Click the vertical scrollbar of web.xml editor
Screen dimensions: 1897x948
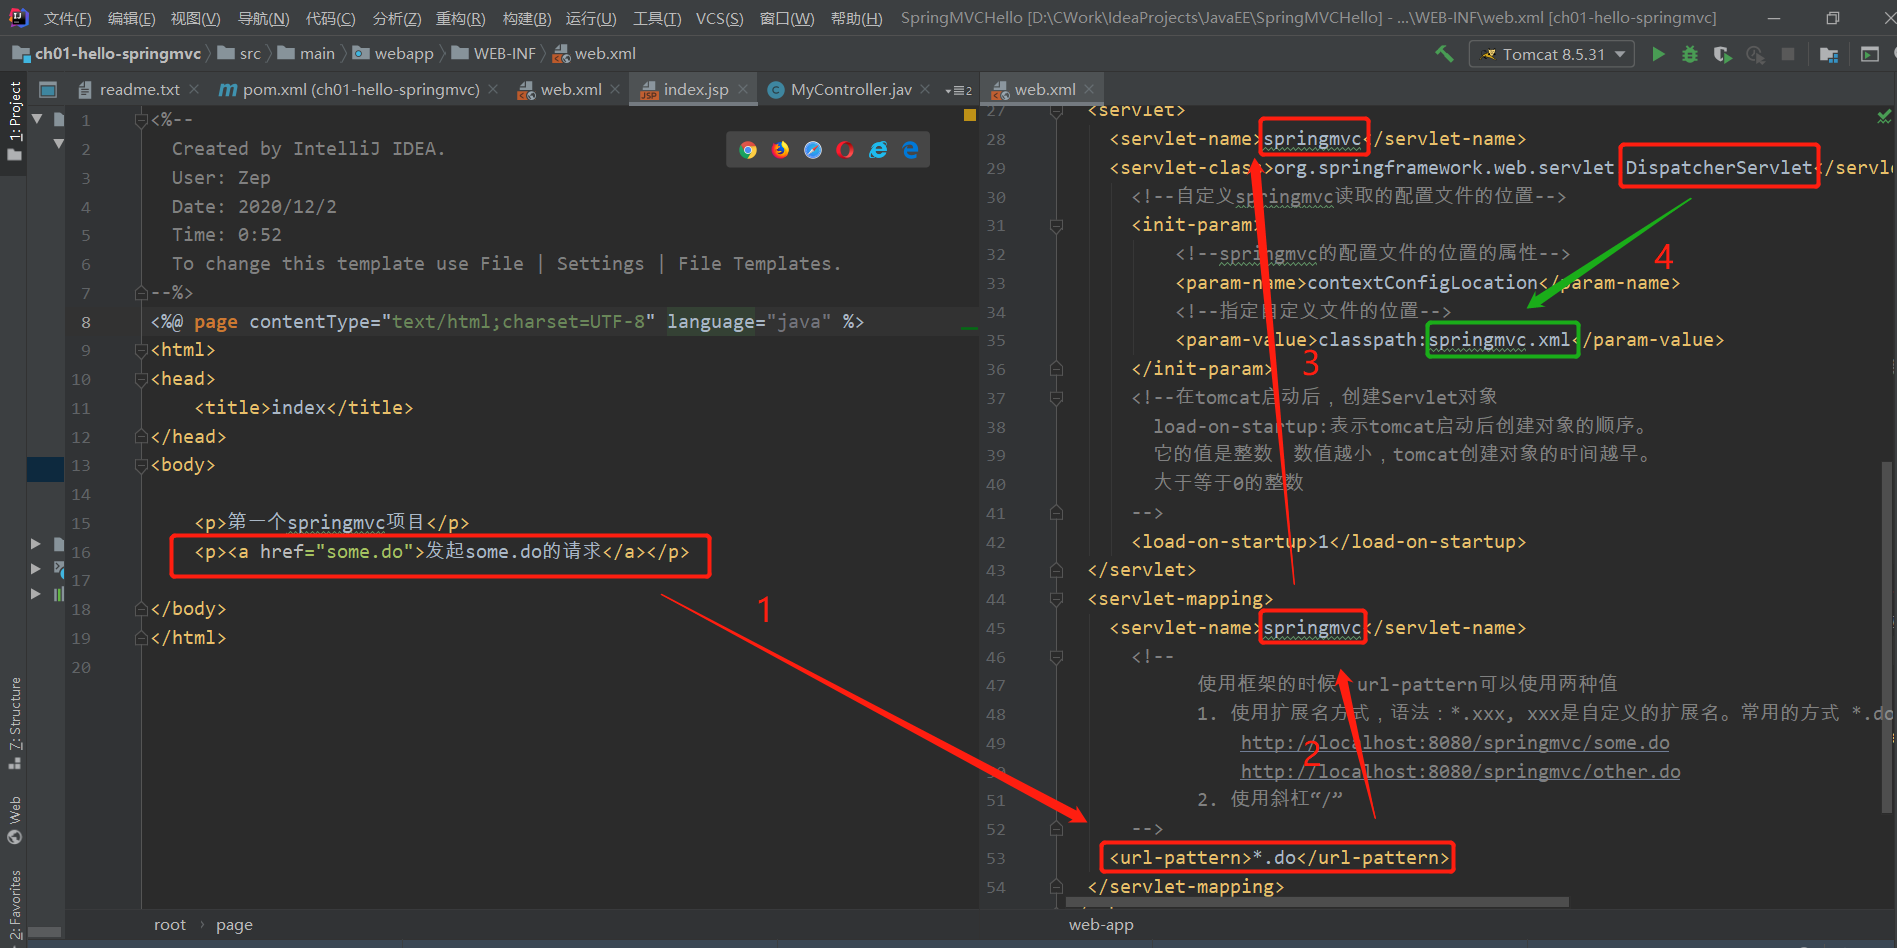point(1888,638)
